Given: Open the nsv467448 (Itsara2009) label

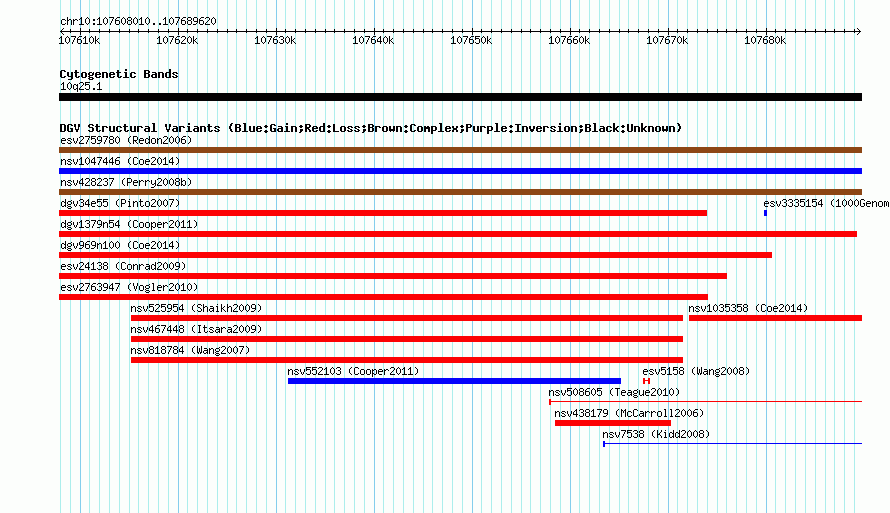Looking at the screenshot, I should click(196, 329).
